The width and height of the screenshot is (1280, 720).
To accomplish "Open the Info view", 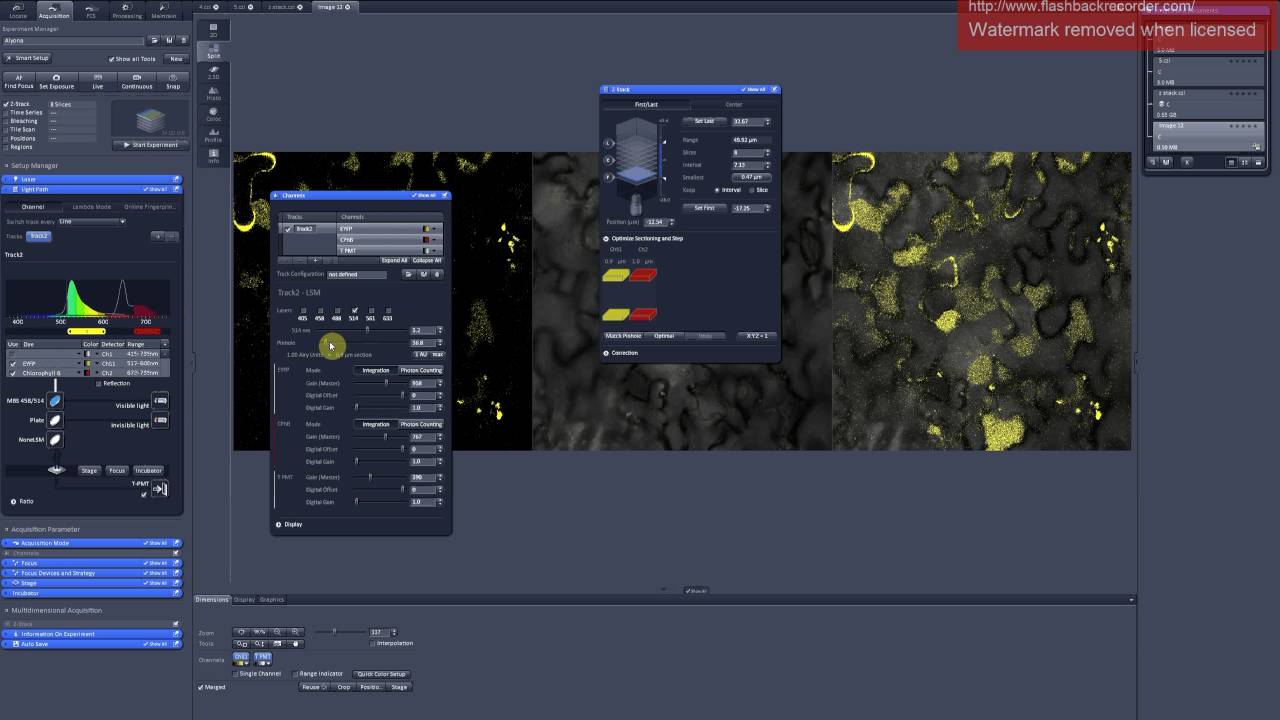I will coord(213,156).
